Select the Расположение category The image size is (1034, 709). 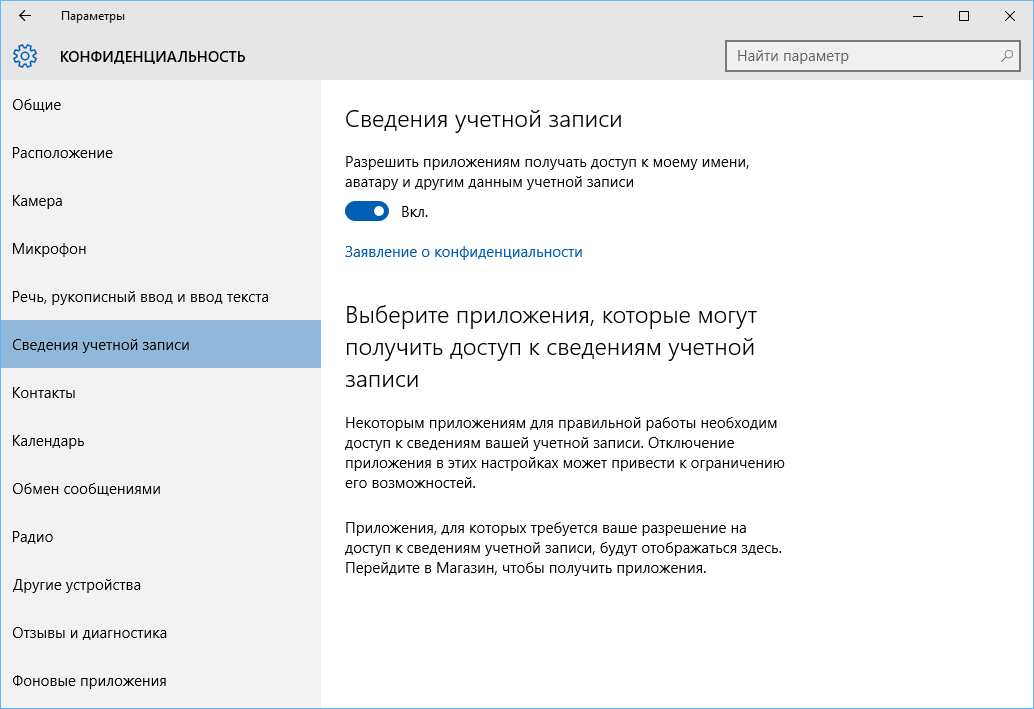point(62,152)
